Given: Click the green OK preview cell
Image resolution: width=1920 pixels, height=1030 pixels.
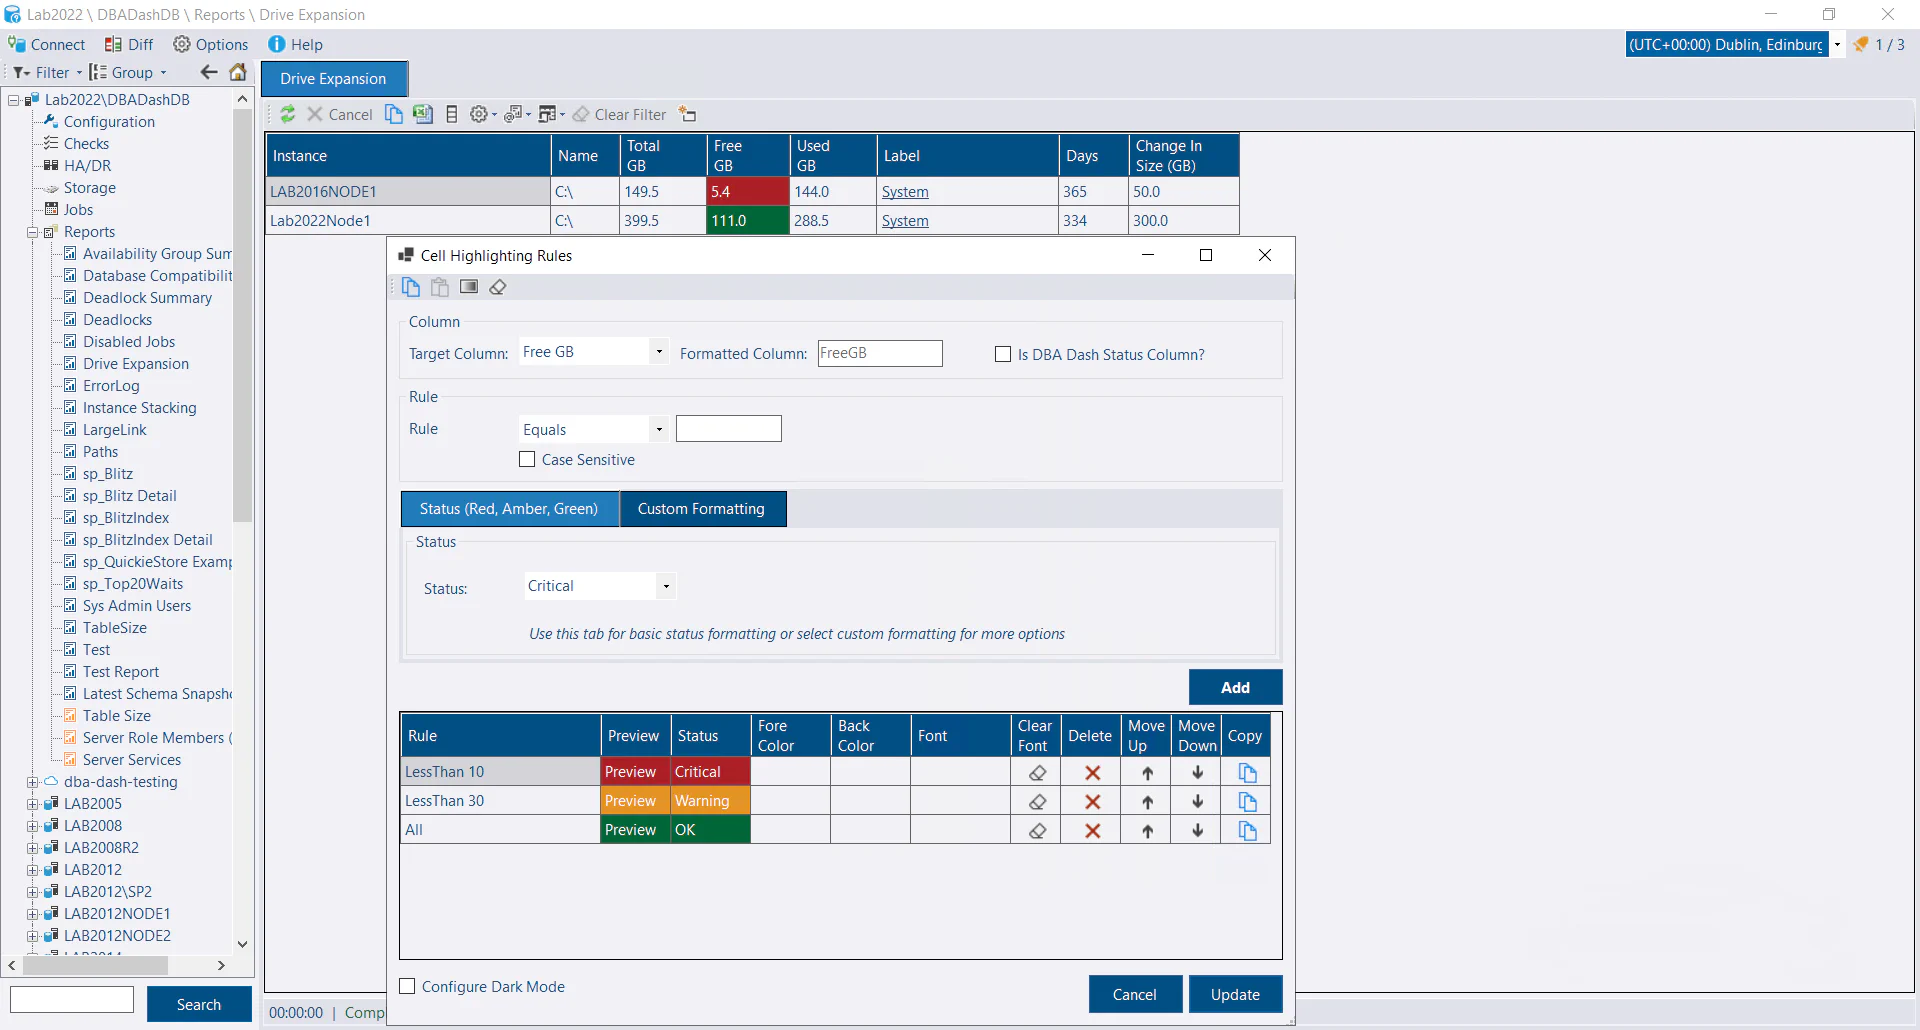Looking at the screenshot, I should tap(635, 830).
